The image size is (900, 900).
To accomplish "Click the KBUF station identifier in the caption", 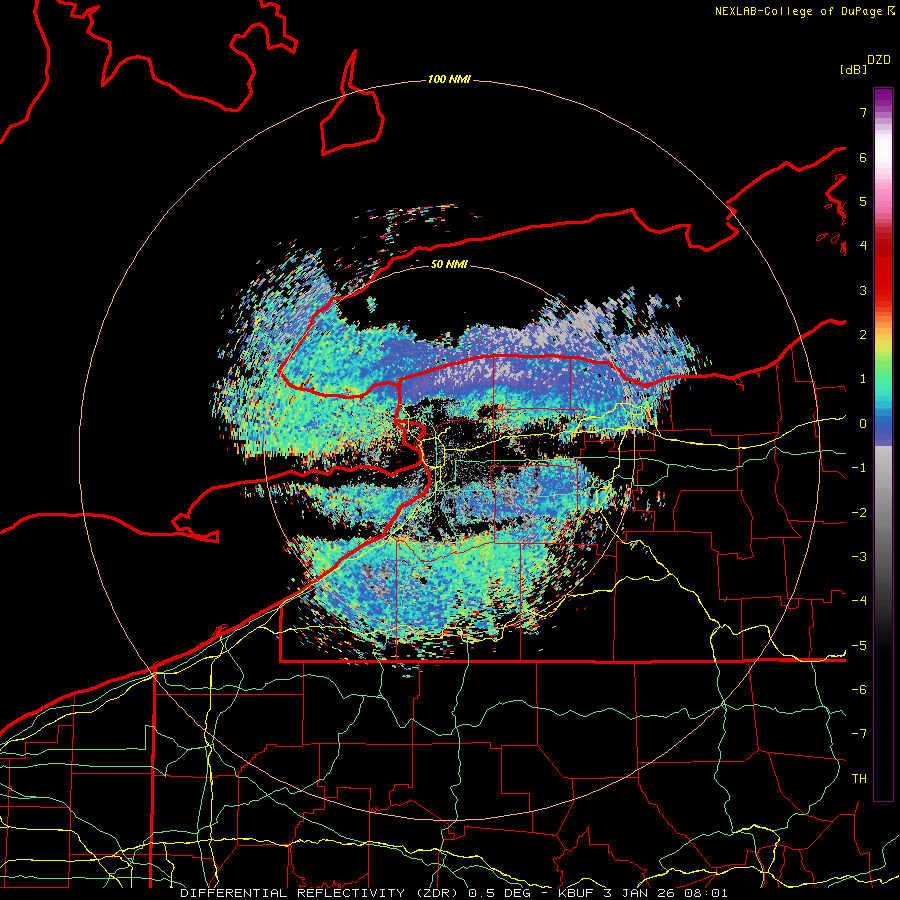I will click(x=576, y=893).
